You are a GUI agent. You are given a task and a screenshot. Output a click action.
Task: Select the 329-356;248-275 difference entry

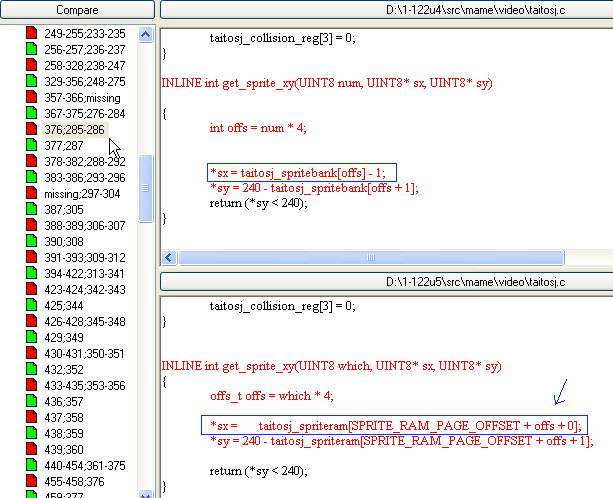click(x=84, y=81)
